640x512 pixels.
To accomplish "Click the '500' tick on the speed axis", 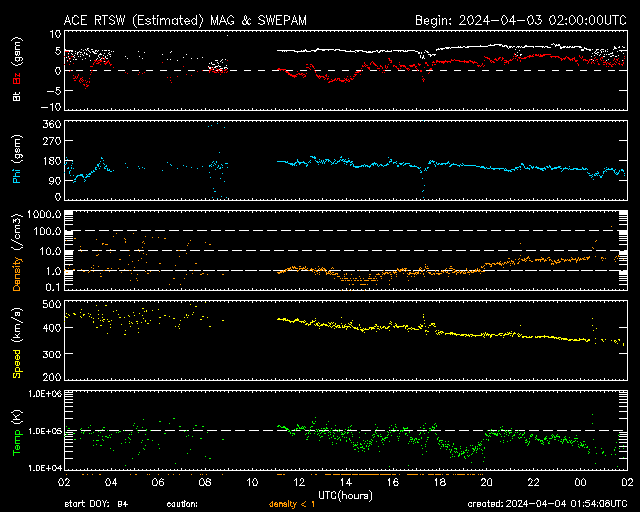I will coord(52,305).
